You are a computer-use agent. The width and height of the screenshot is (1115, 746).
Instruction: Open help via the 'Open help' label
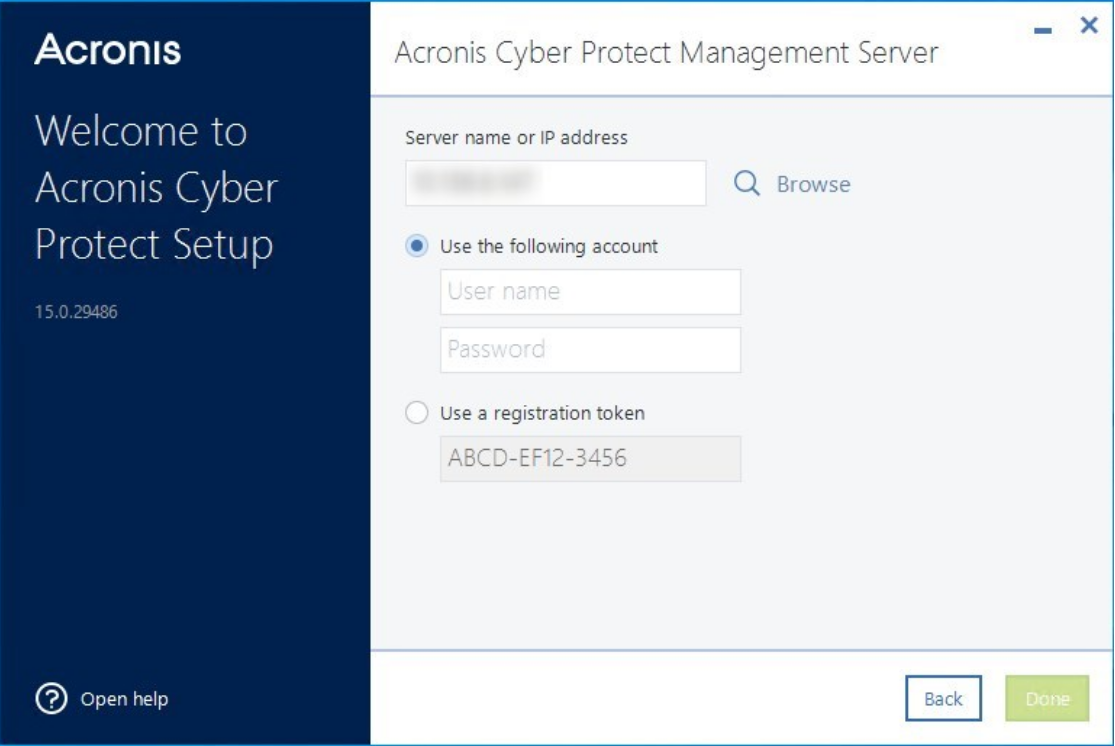124,699
